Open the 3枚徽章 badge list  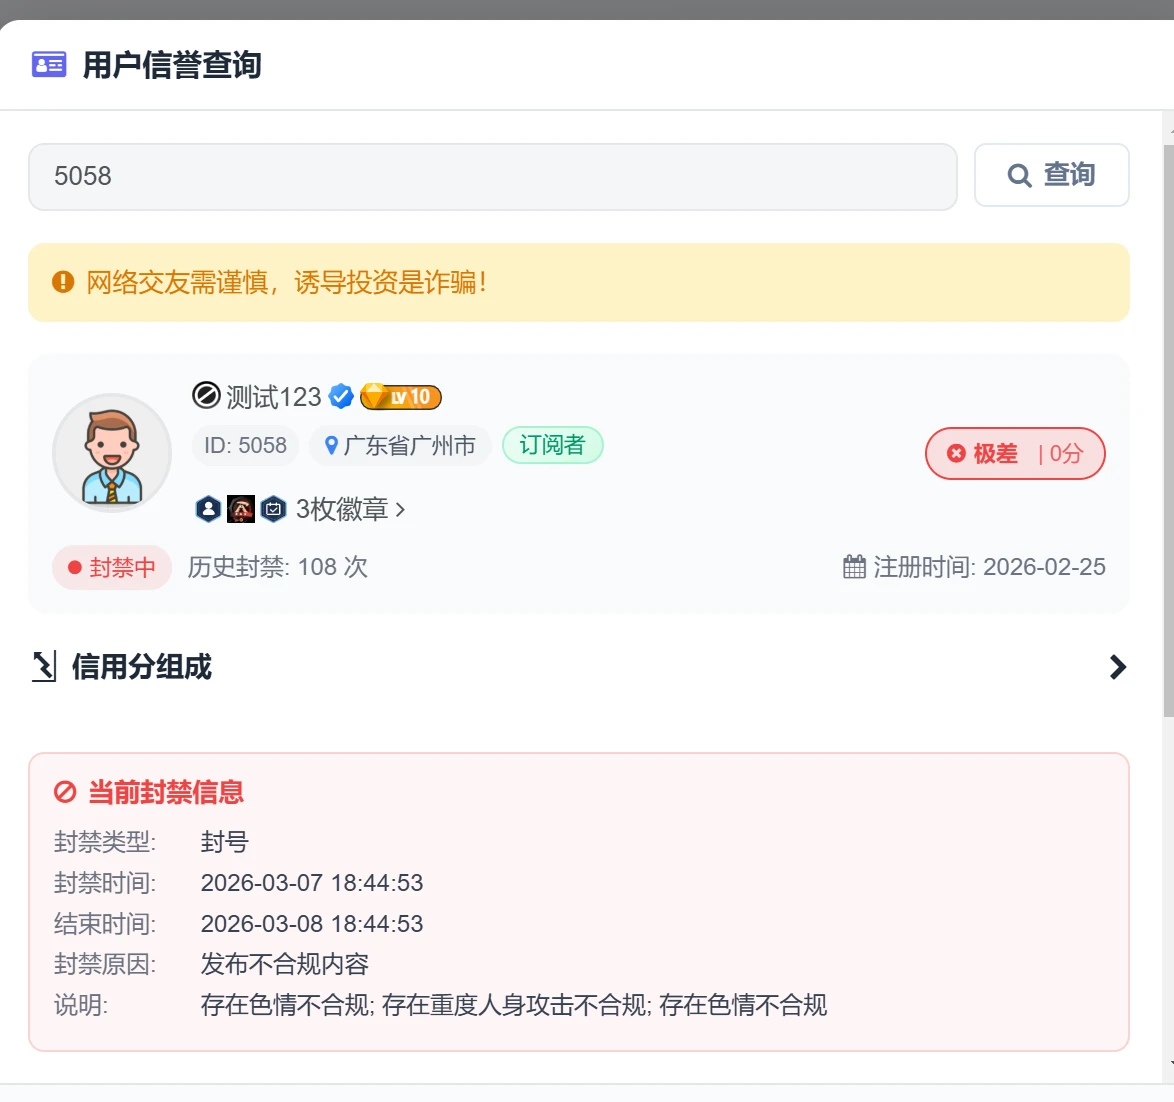(341, 509)
